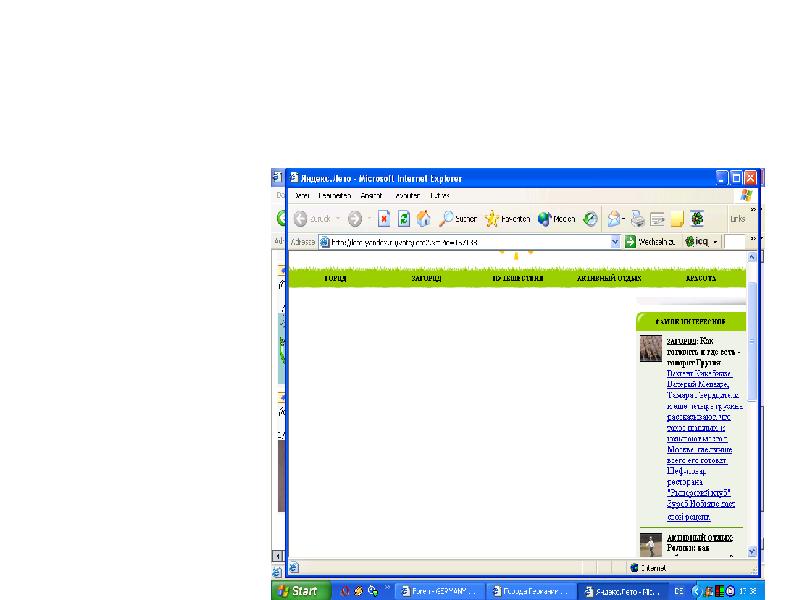Go to the Home page icon

424,218
